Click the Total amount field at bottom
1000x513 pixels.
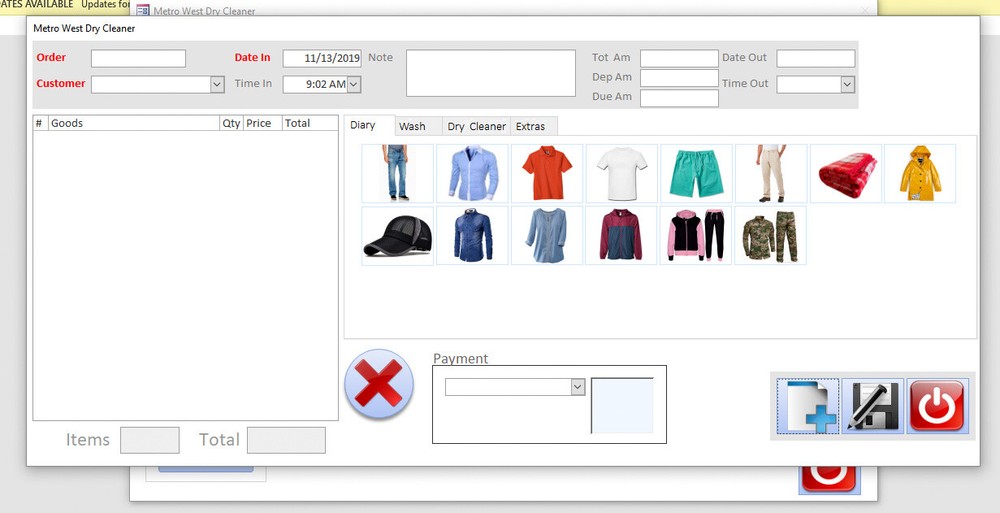tap(286, 440)
